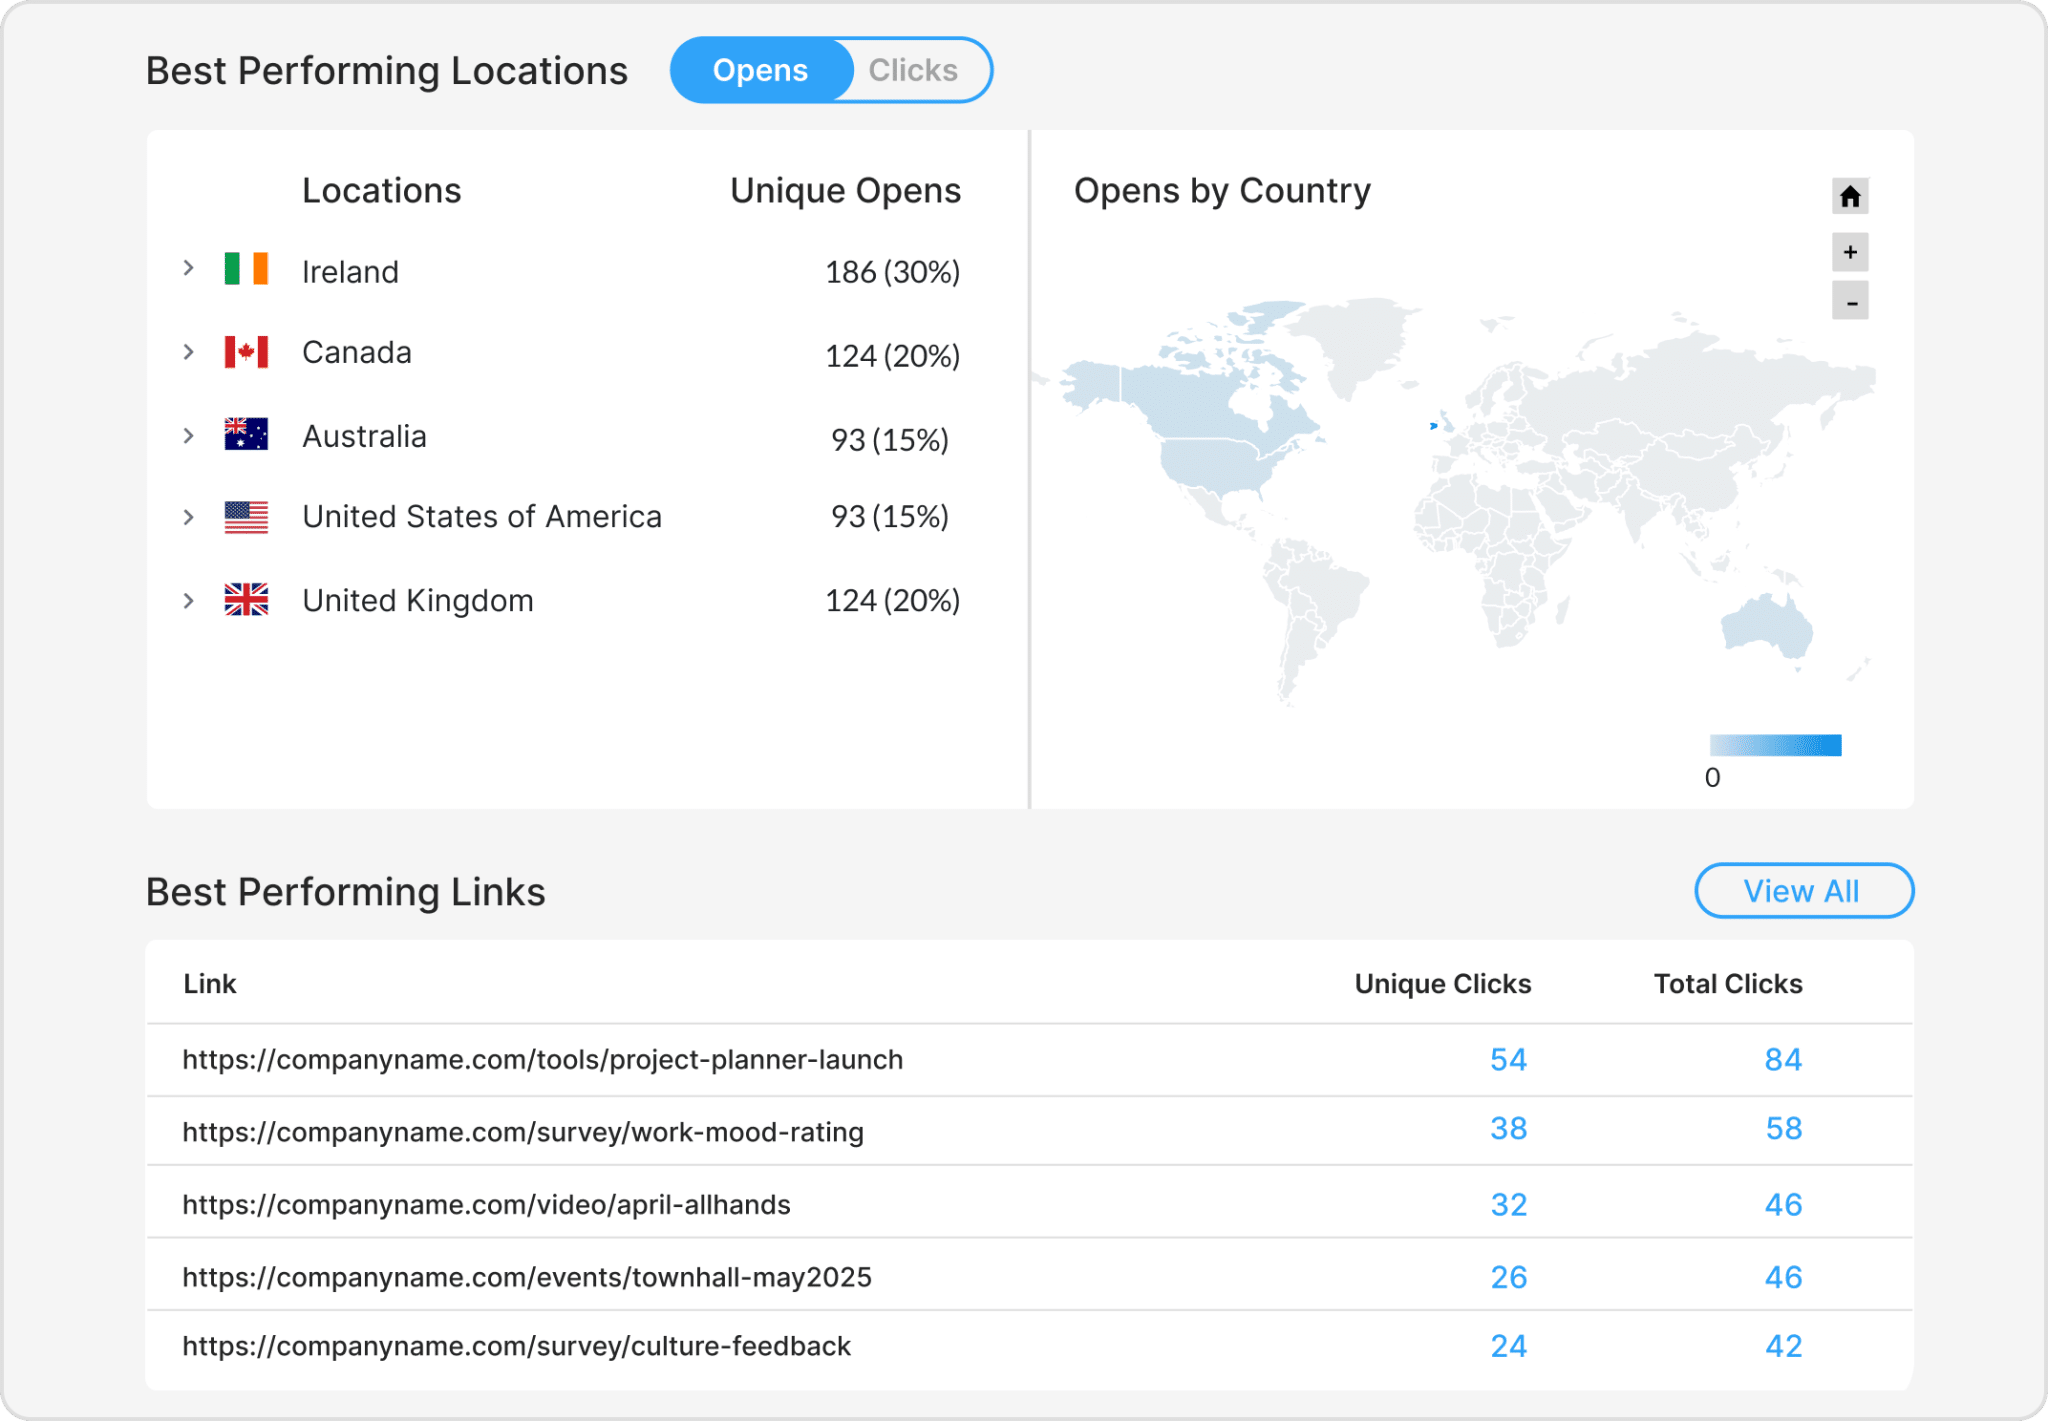Open the work-mood-rating survey link
The width and height of the screenshot is (2048, 1421).
click(523, 1131)
